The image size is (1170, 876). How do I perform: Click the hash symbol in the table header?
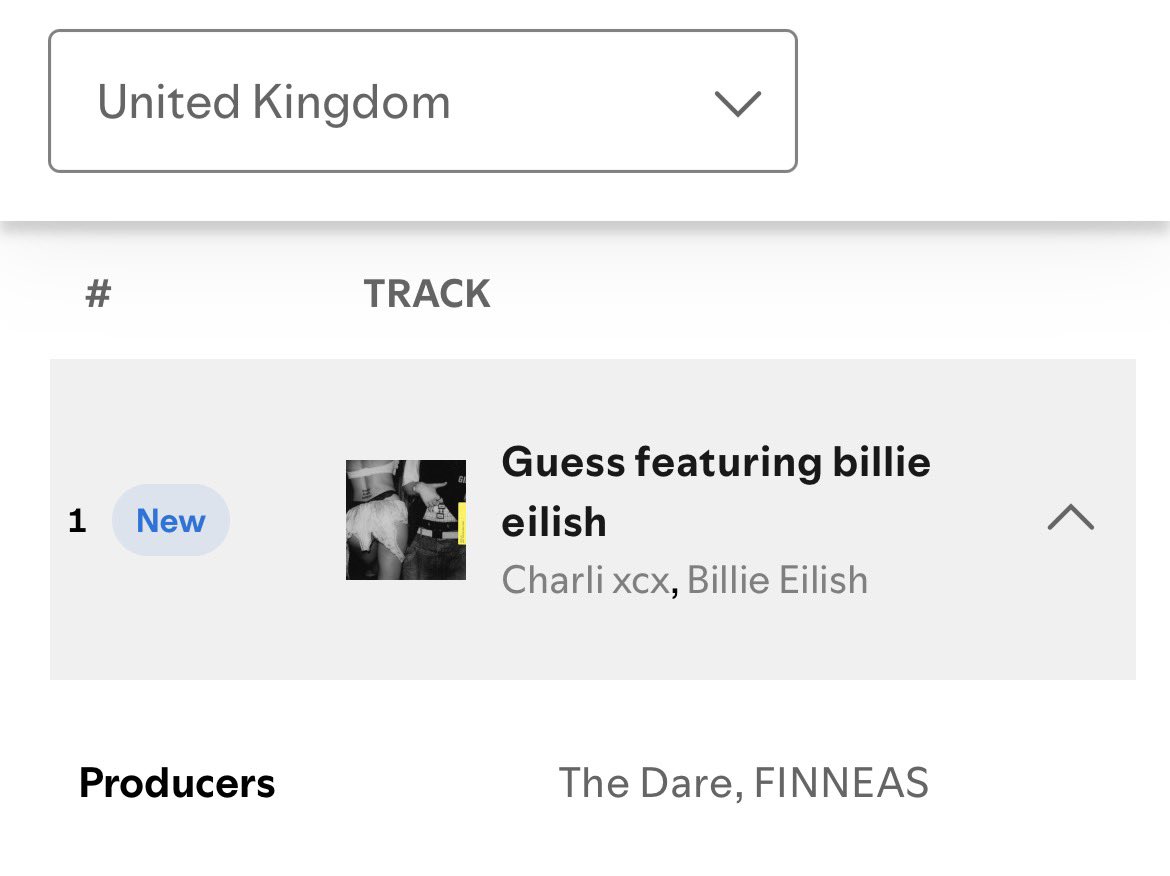click(x=98, y=293)
